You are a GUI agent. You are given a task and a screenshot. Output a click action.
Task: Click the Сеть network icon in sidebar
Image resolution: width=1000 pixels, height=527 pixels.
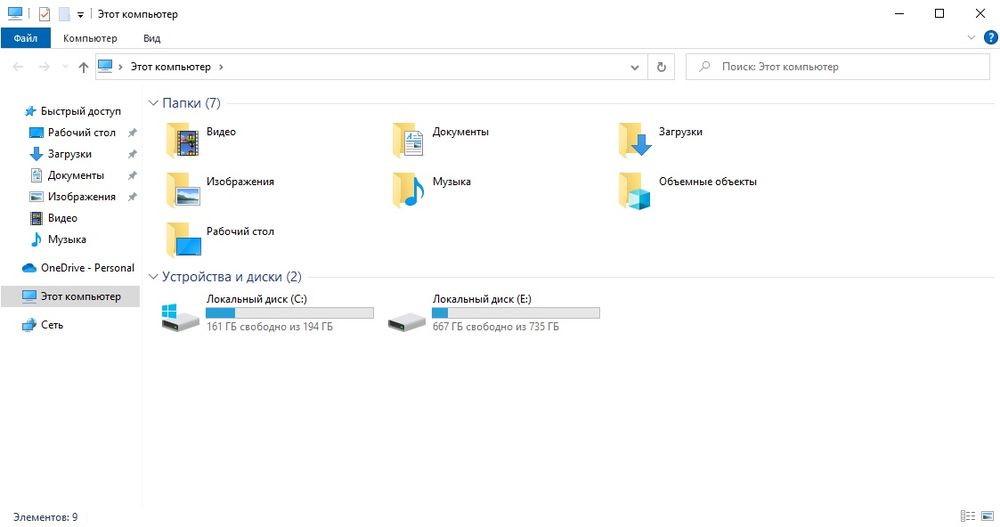coord(29,325)
